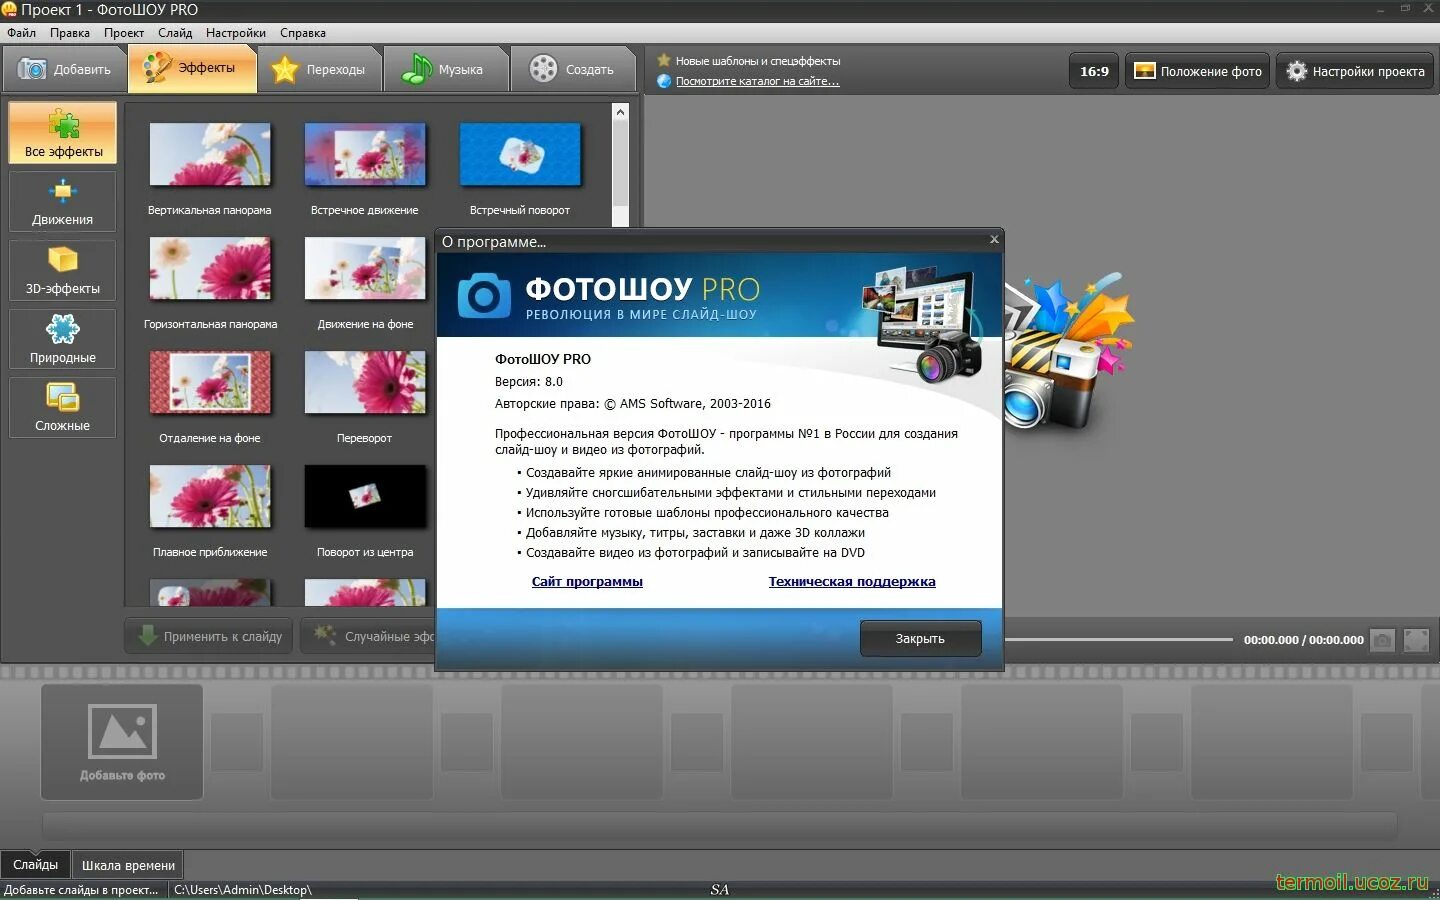The image size is (1440, 900).
Task: Choose the Поворот из центра effect thumbnail
Action: pos(365,496)
